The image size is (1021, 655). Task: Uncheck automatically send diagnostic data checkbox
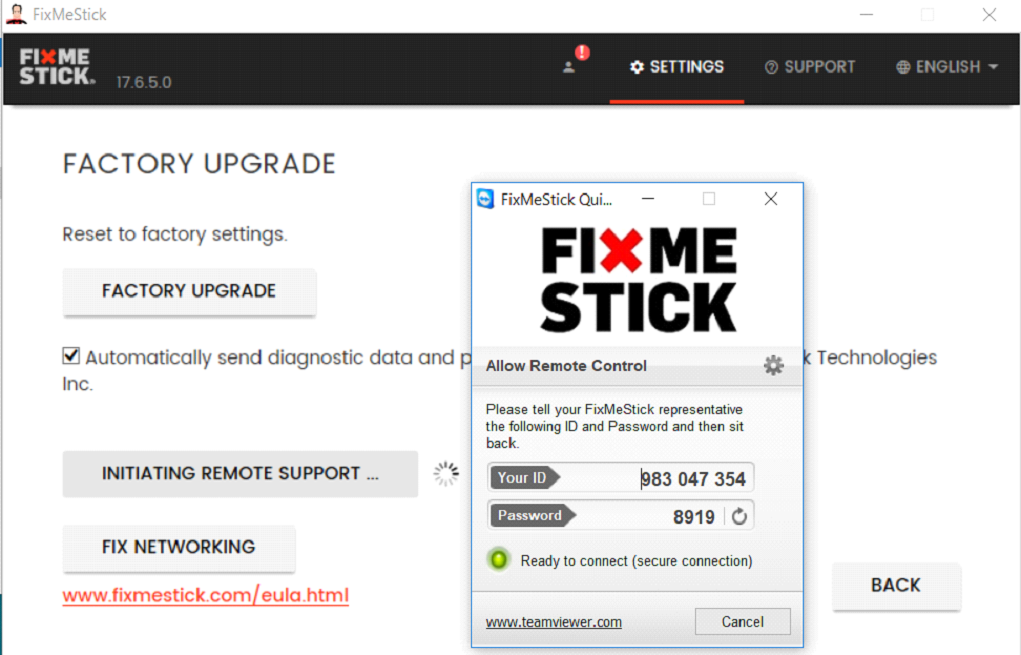point(71,356)
